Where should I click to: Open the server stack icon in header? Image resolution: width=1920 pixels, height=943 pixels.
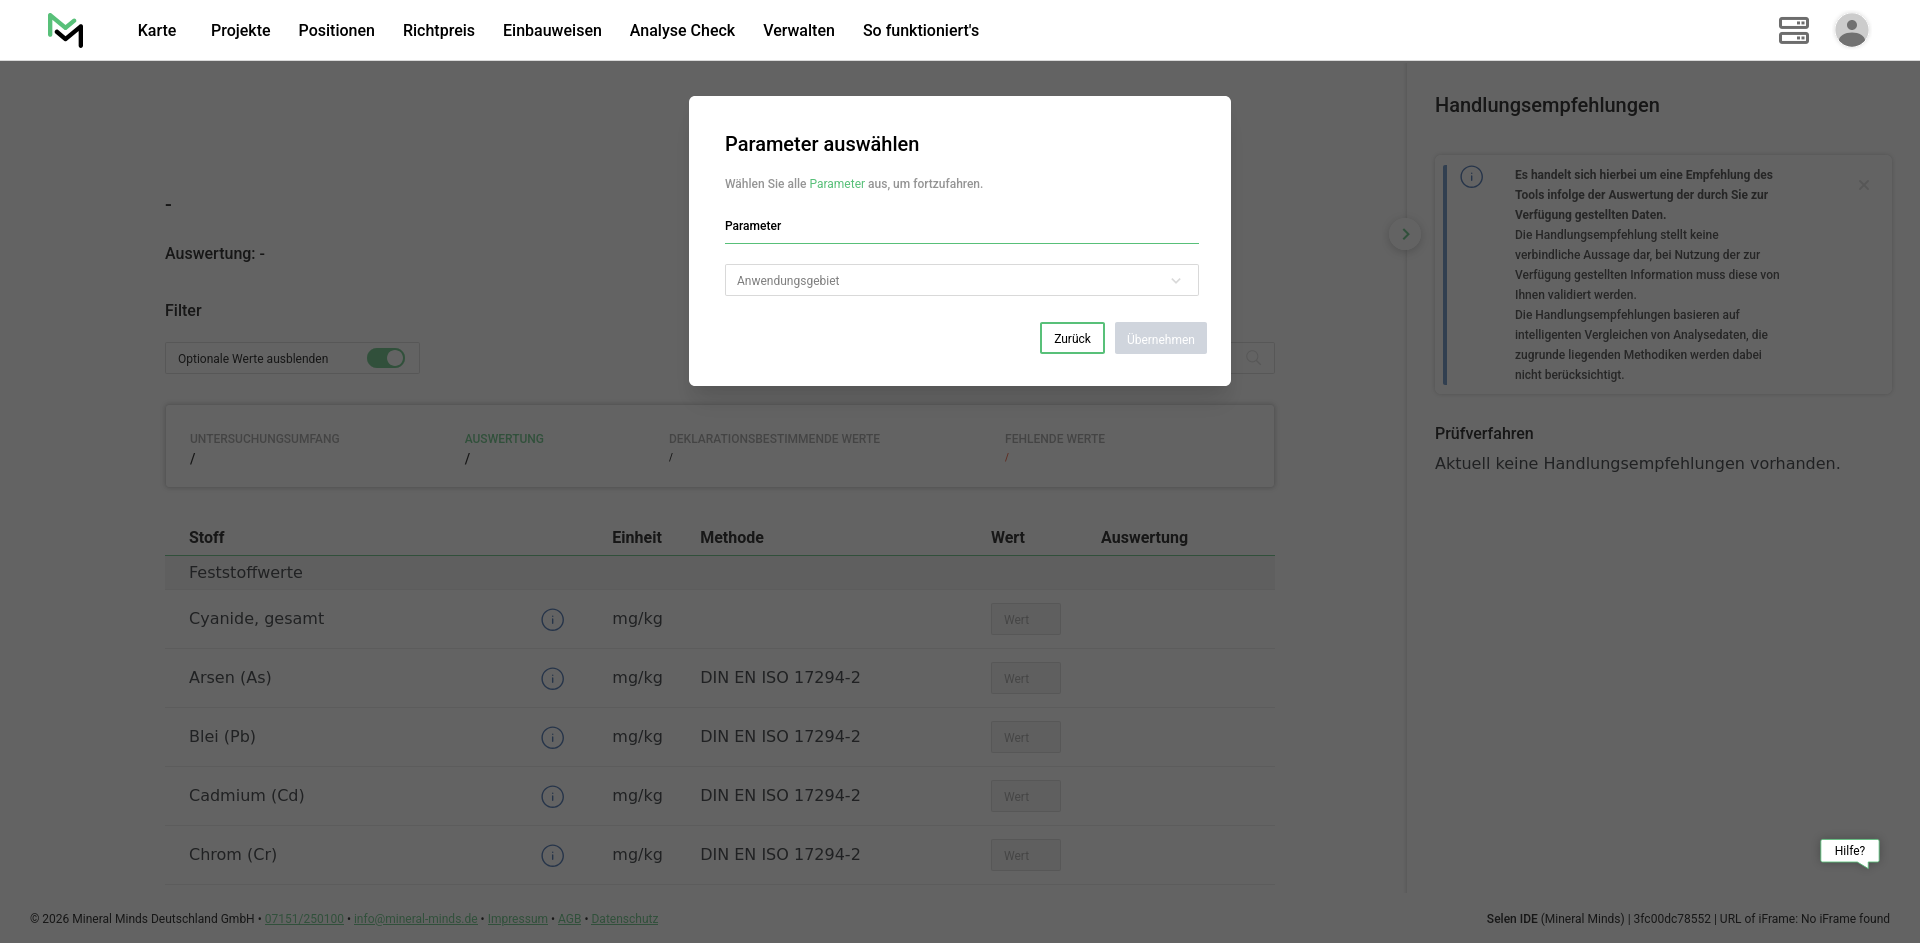pos(1793,30)
